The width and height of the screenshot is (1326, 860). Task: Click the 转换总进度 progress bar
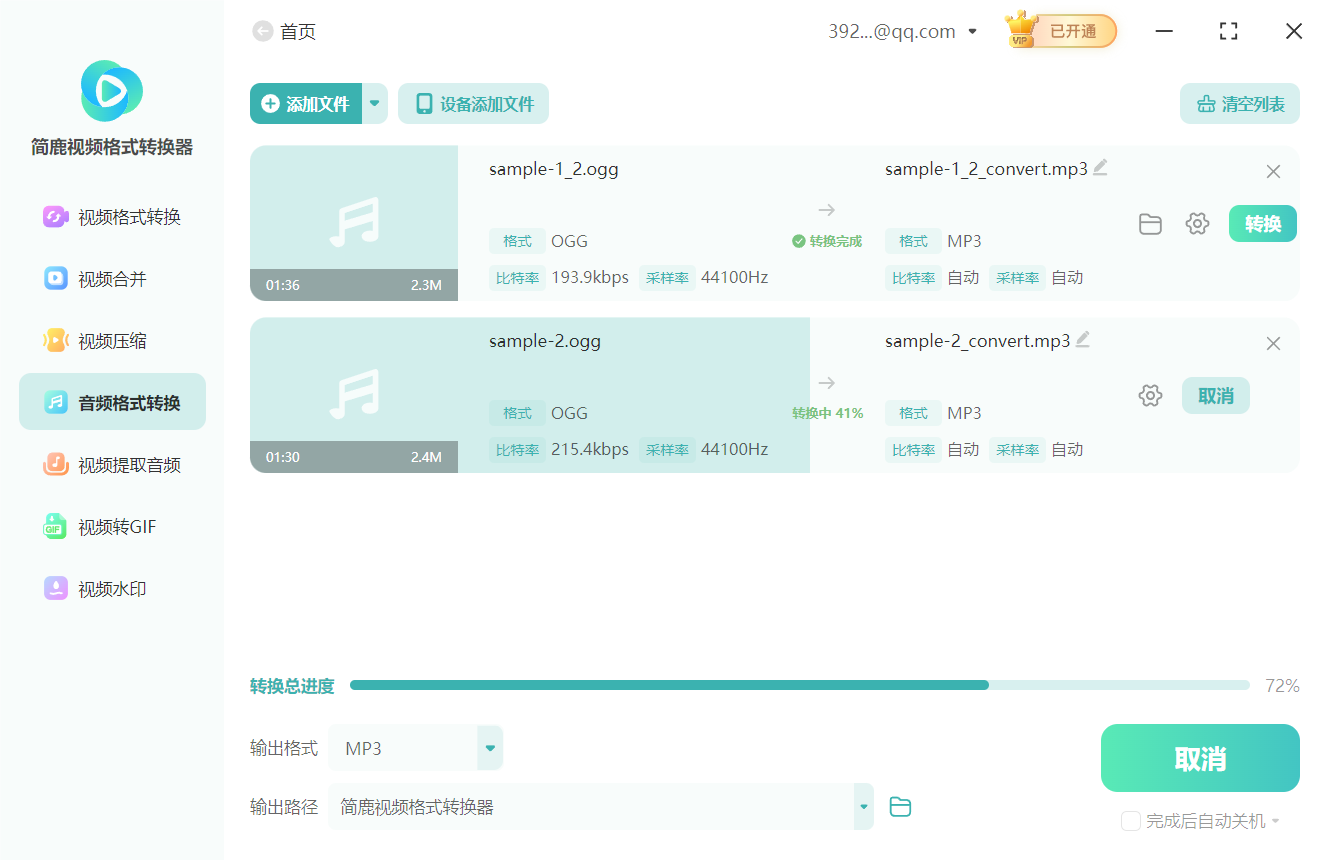800,685
